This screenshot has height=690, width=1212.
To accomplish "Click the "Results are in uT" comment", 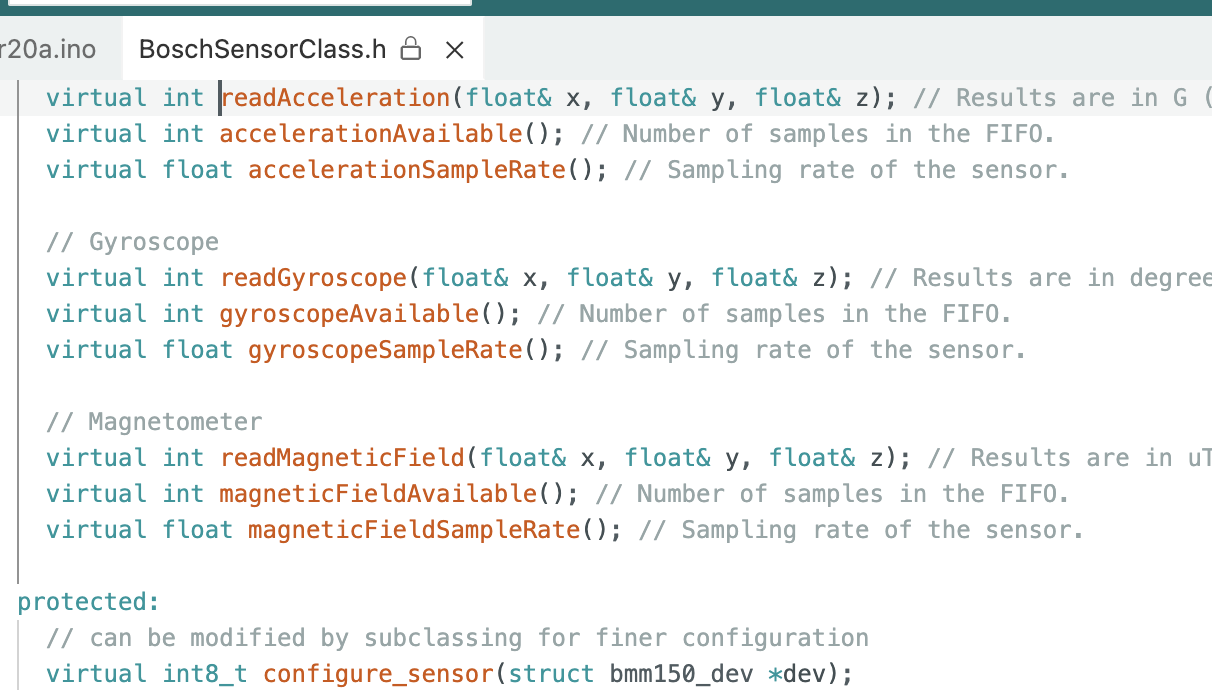I will tap(1068, 458).
